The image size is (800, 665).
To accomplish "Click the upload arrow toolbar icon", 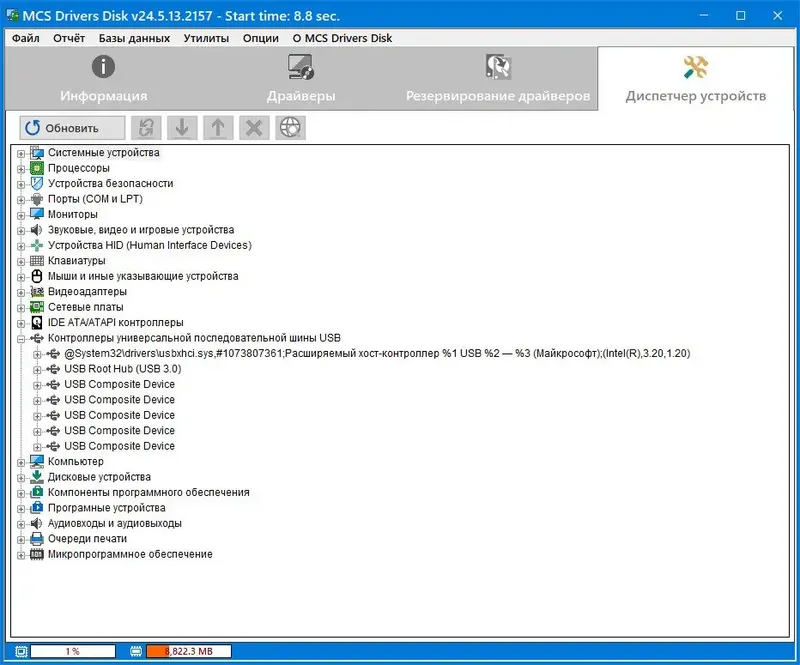I will pyautogui.click(x=218, y=128).
